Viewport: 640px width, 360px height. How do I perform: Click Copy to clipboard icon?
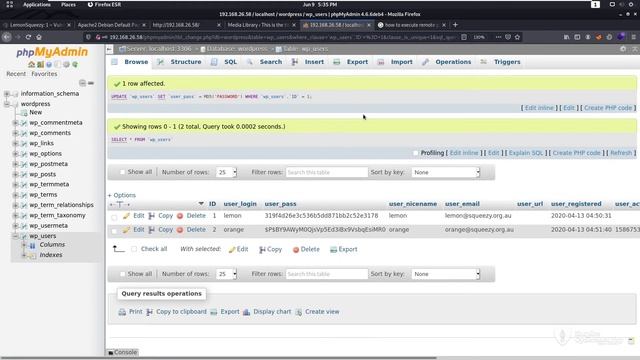tap(149, 312)
